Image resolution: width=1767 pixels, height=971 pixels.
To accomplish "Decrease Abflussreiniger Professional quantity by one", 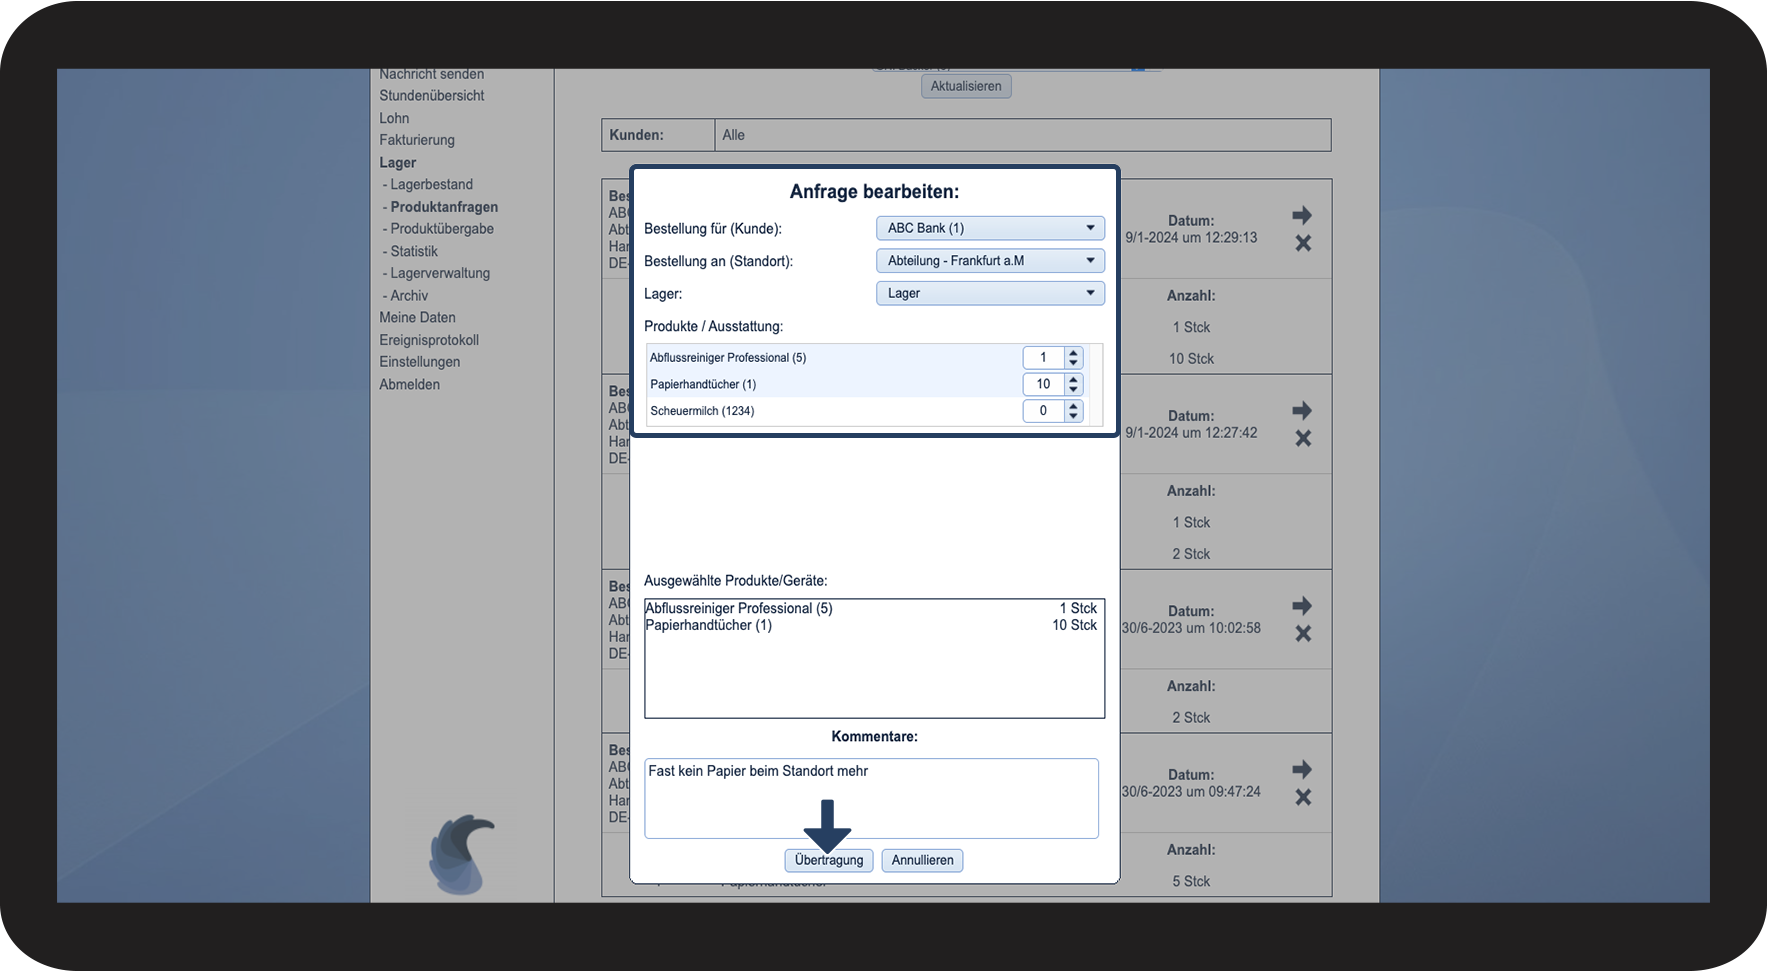I will pyautogui.click(x=1074, y=363).
